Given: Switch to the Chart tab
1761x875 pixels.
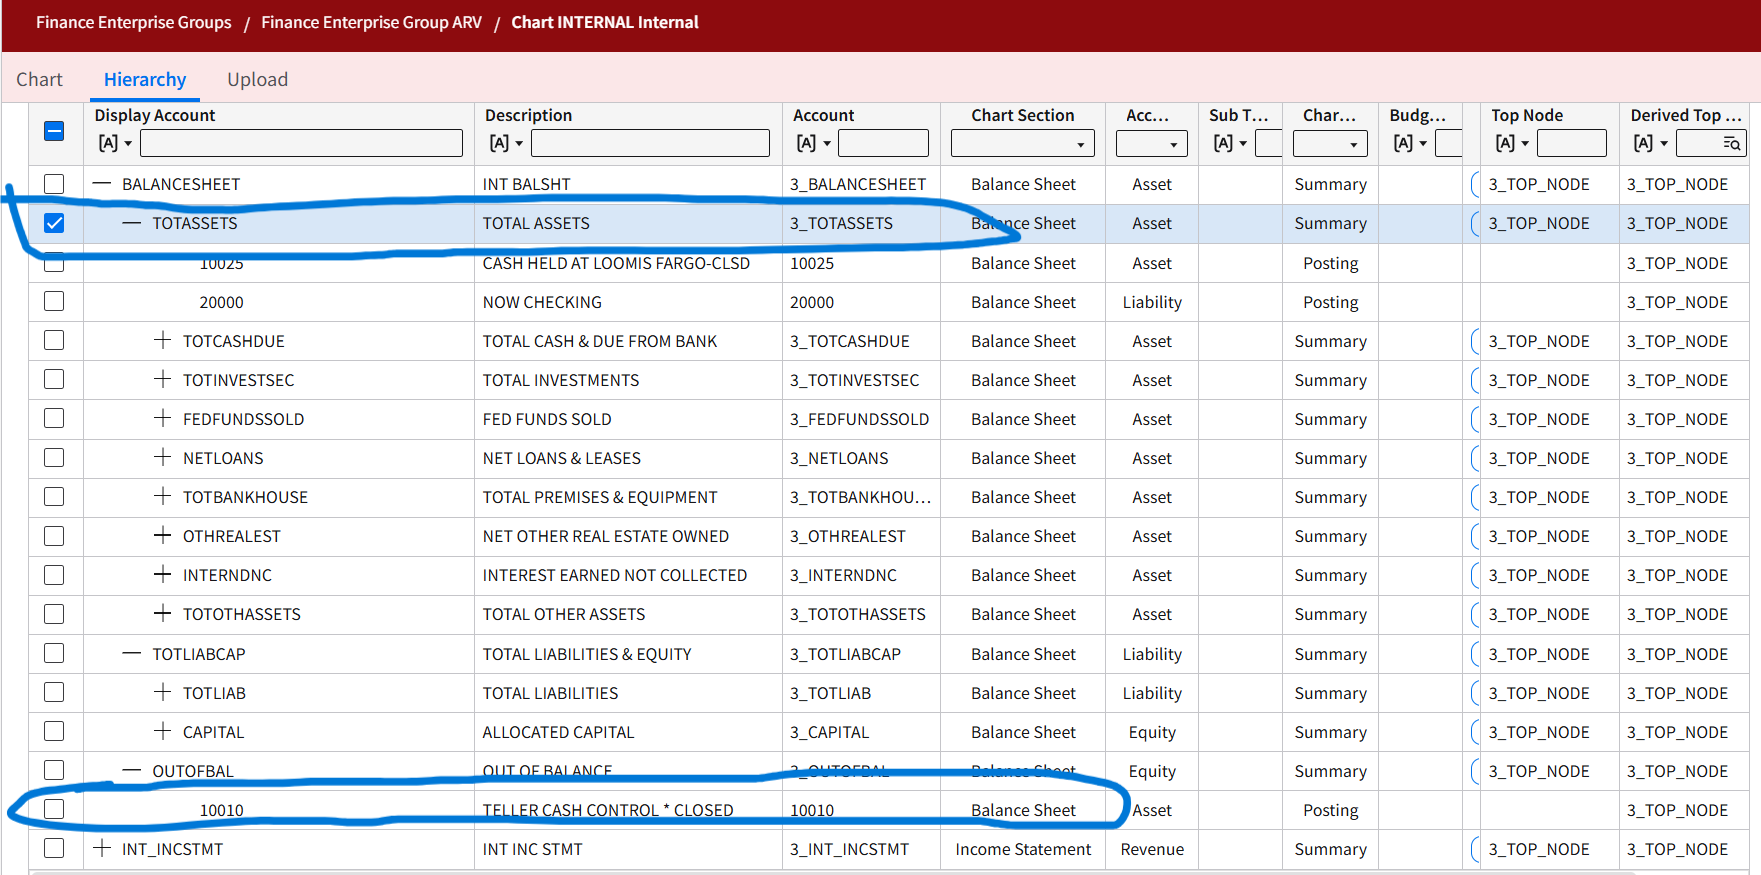Looking at the screenshot, I should tap(39, 79).
